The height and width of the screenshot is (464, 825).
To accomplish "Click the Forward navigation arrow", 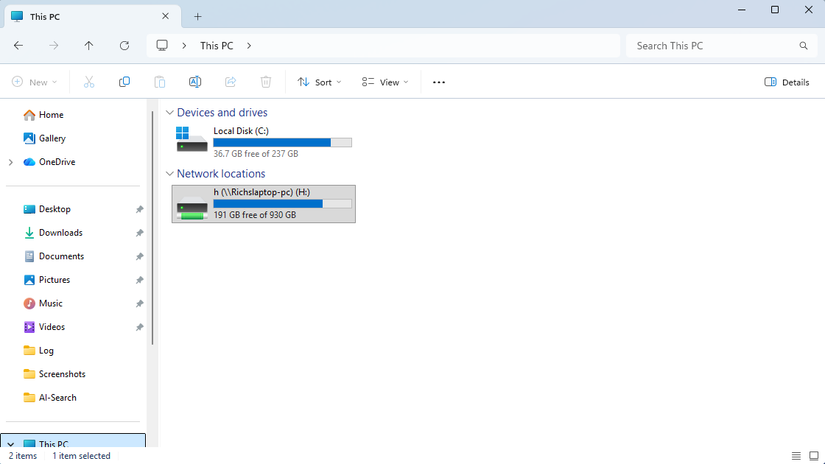I will pyautogui.click(x=54, y=46).
